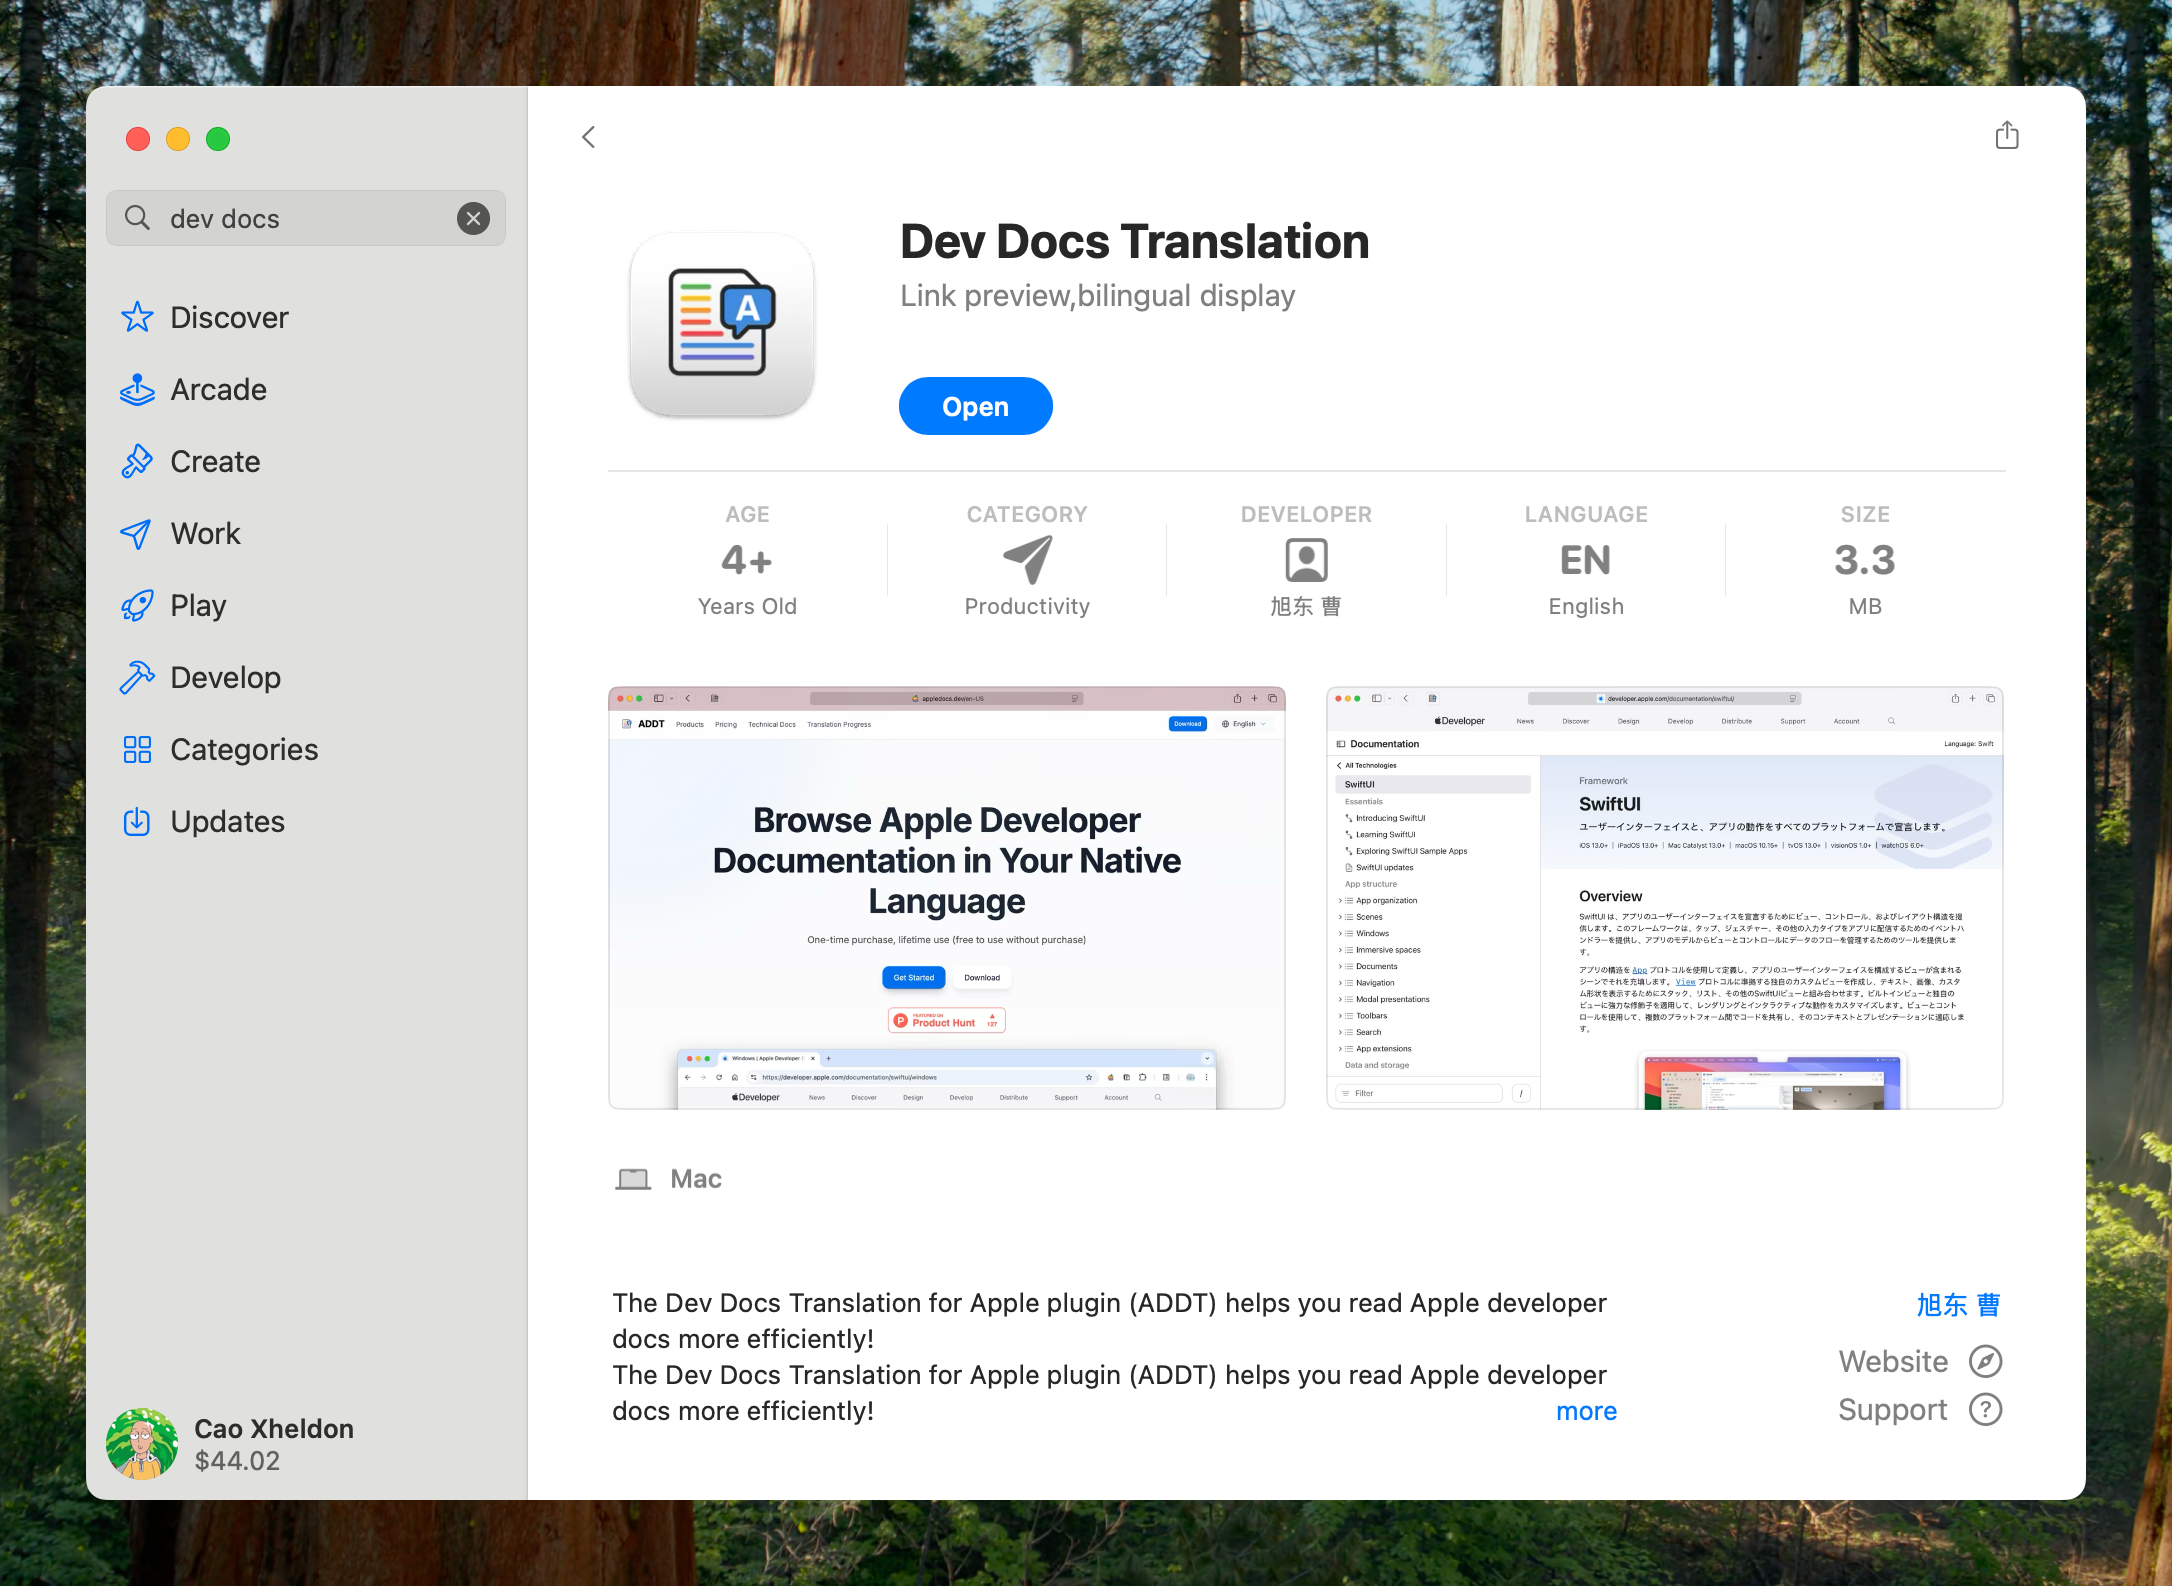This screenshot has height=1586, width=2172.
Task: Click the developer person icon
Action: [x=1306, y=560]
